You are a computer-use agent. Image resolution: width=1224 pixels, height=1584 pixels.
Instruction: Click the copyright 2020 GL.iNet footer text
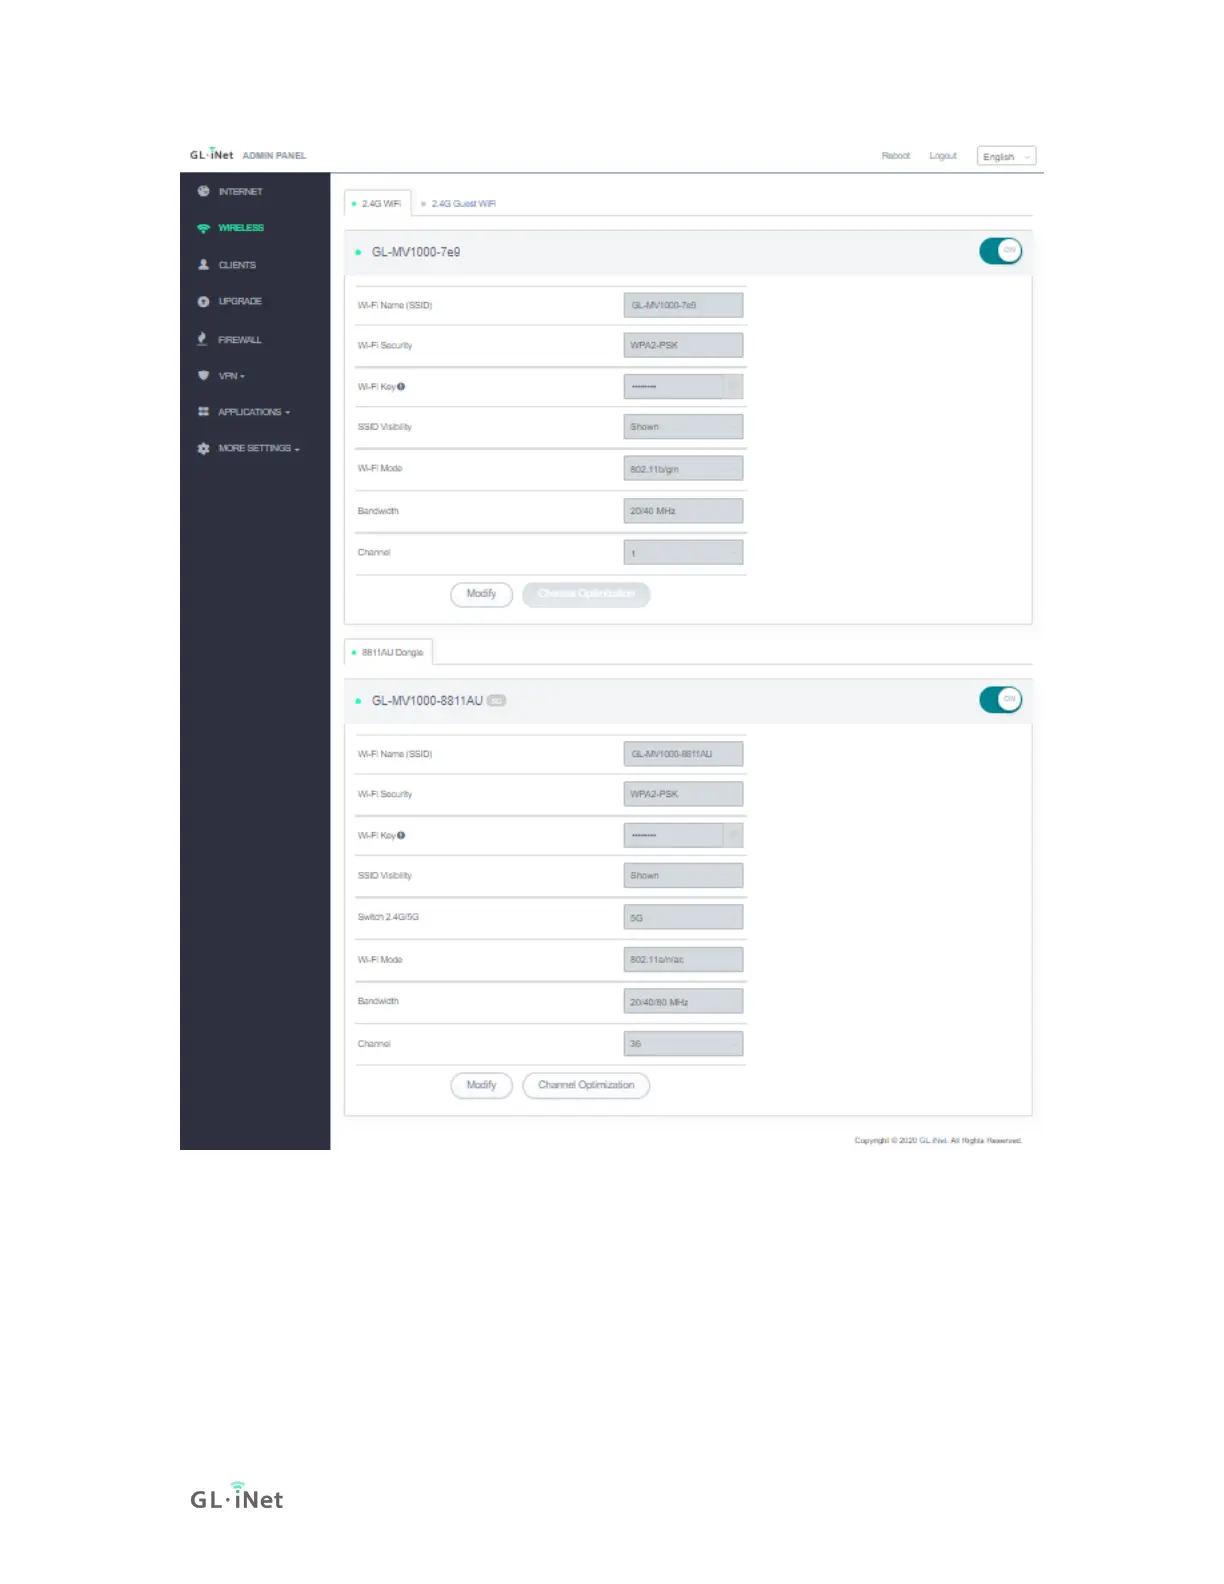pyautogui.click(x=938, y=1140)
